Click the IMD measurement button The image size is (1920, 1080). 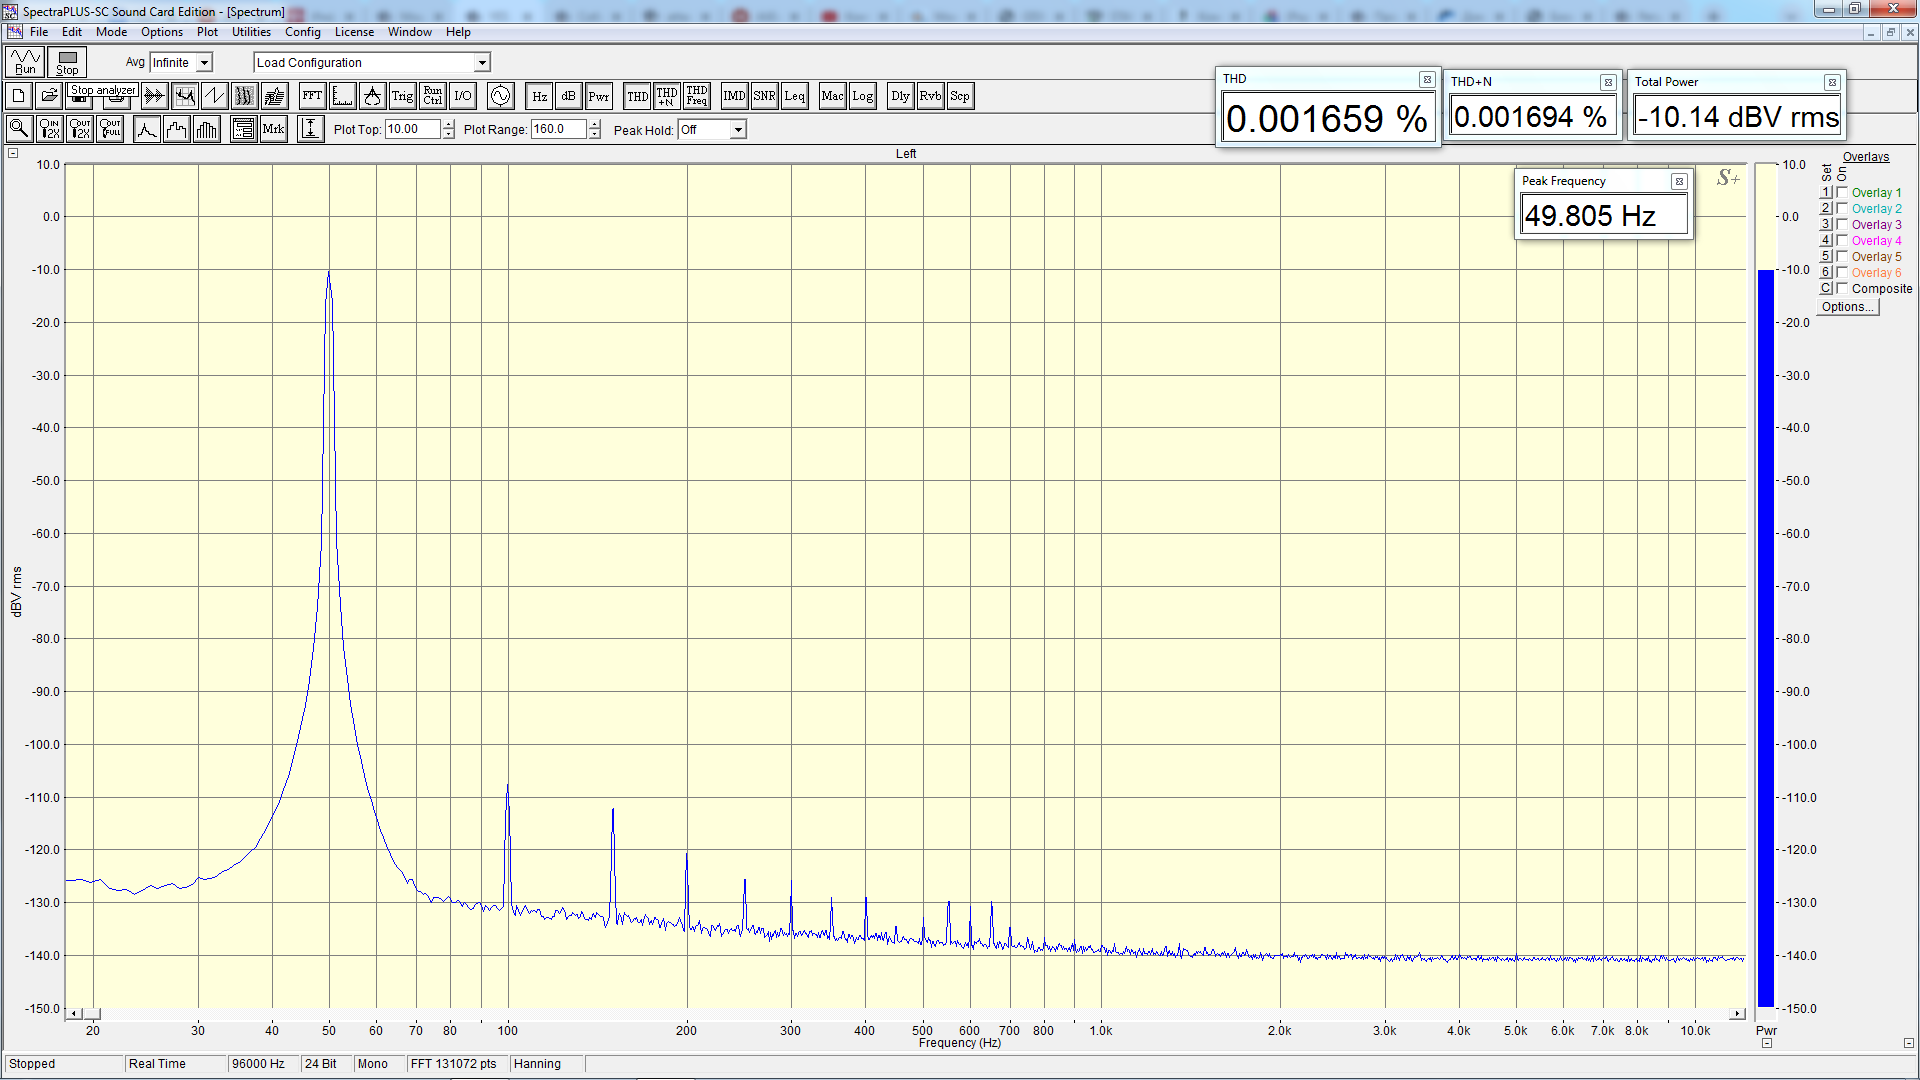pos(734,96)
